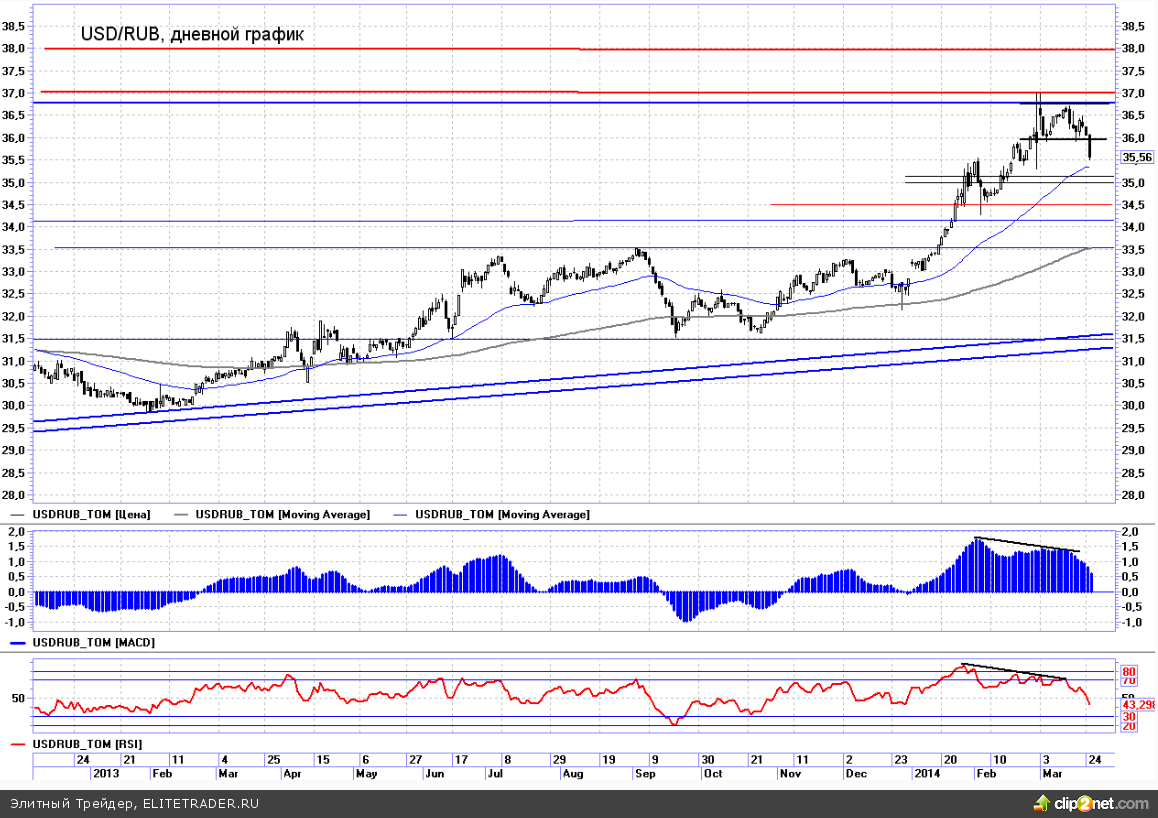
Task: Click date tick 30 above Oct
Action: (x=708, y=759)
